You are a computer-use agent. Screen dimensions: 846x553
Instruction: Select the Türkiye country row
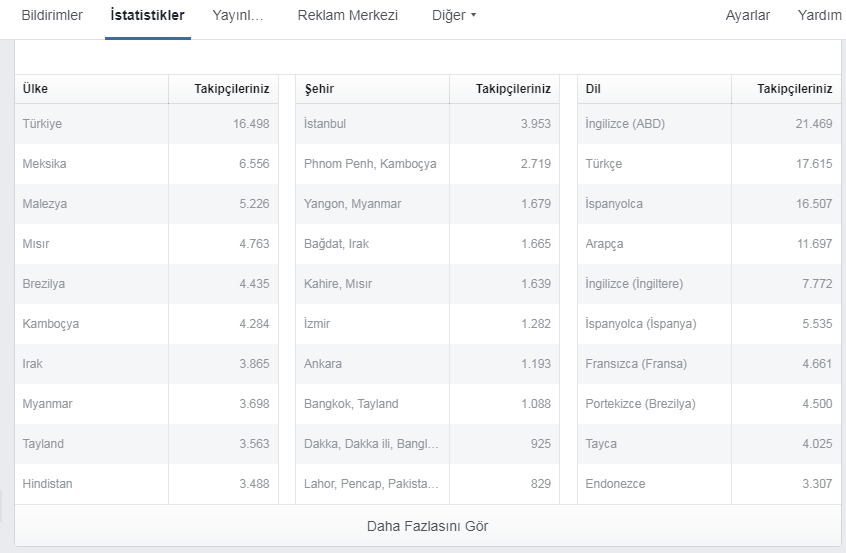coord(146,124)
